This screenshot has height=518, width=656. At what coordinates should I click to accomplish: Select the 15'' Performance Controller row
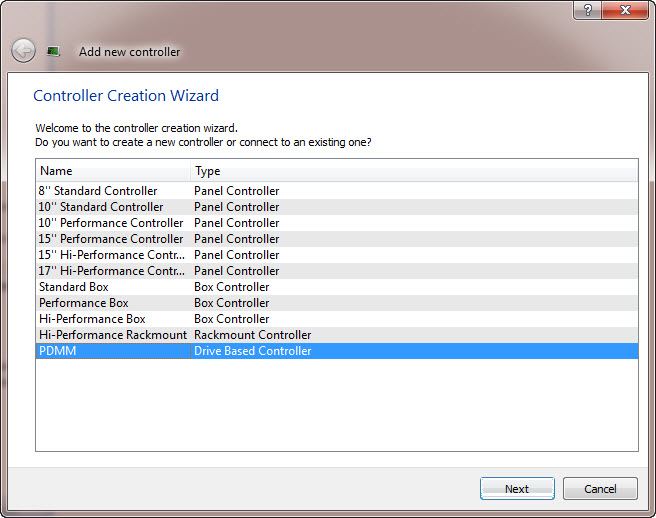tap(337, 239)
